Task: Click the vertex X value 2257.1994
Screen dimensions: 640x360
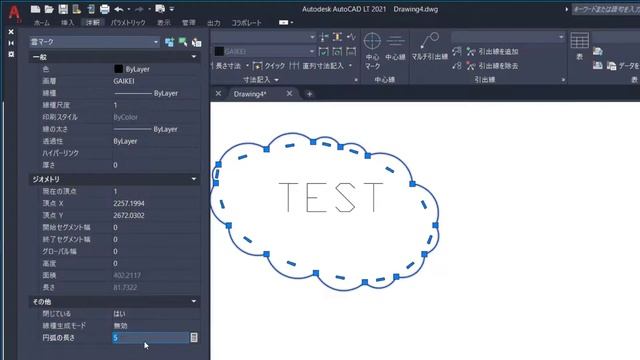Action: coord(129,203)
